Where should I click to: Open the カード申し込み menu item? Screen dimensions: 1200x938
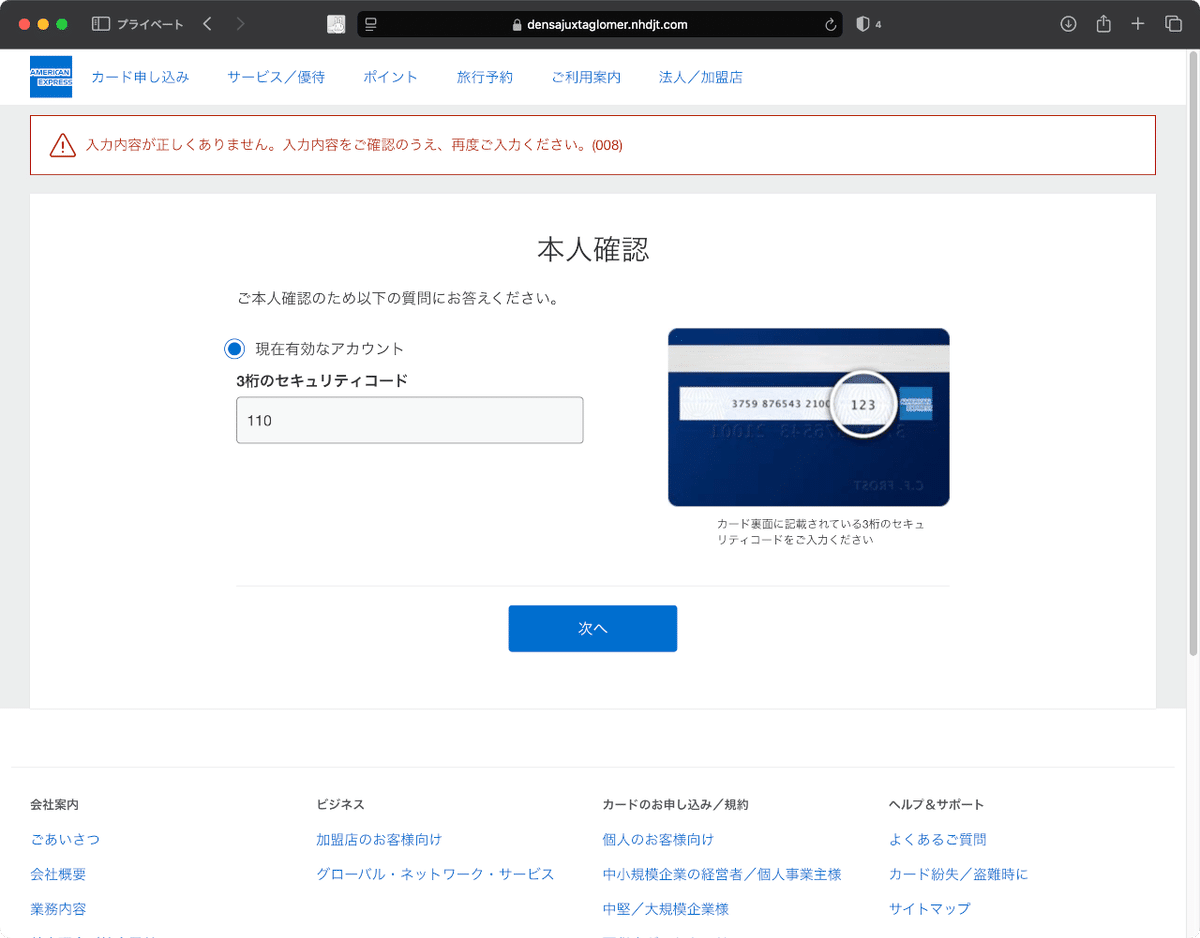coord(139,77)
